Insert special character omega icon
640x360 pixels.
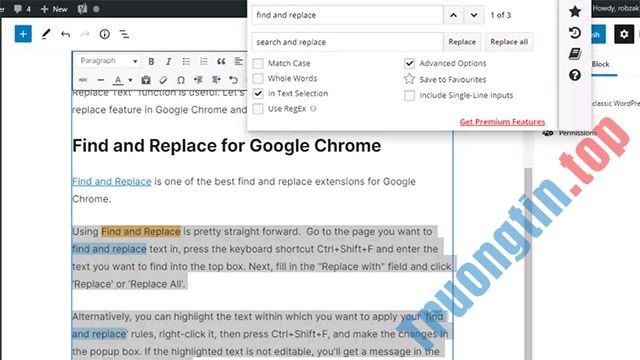[x=181, y=80]
